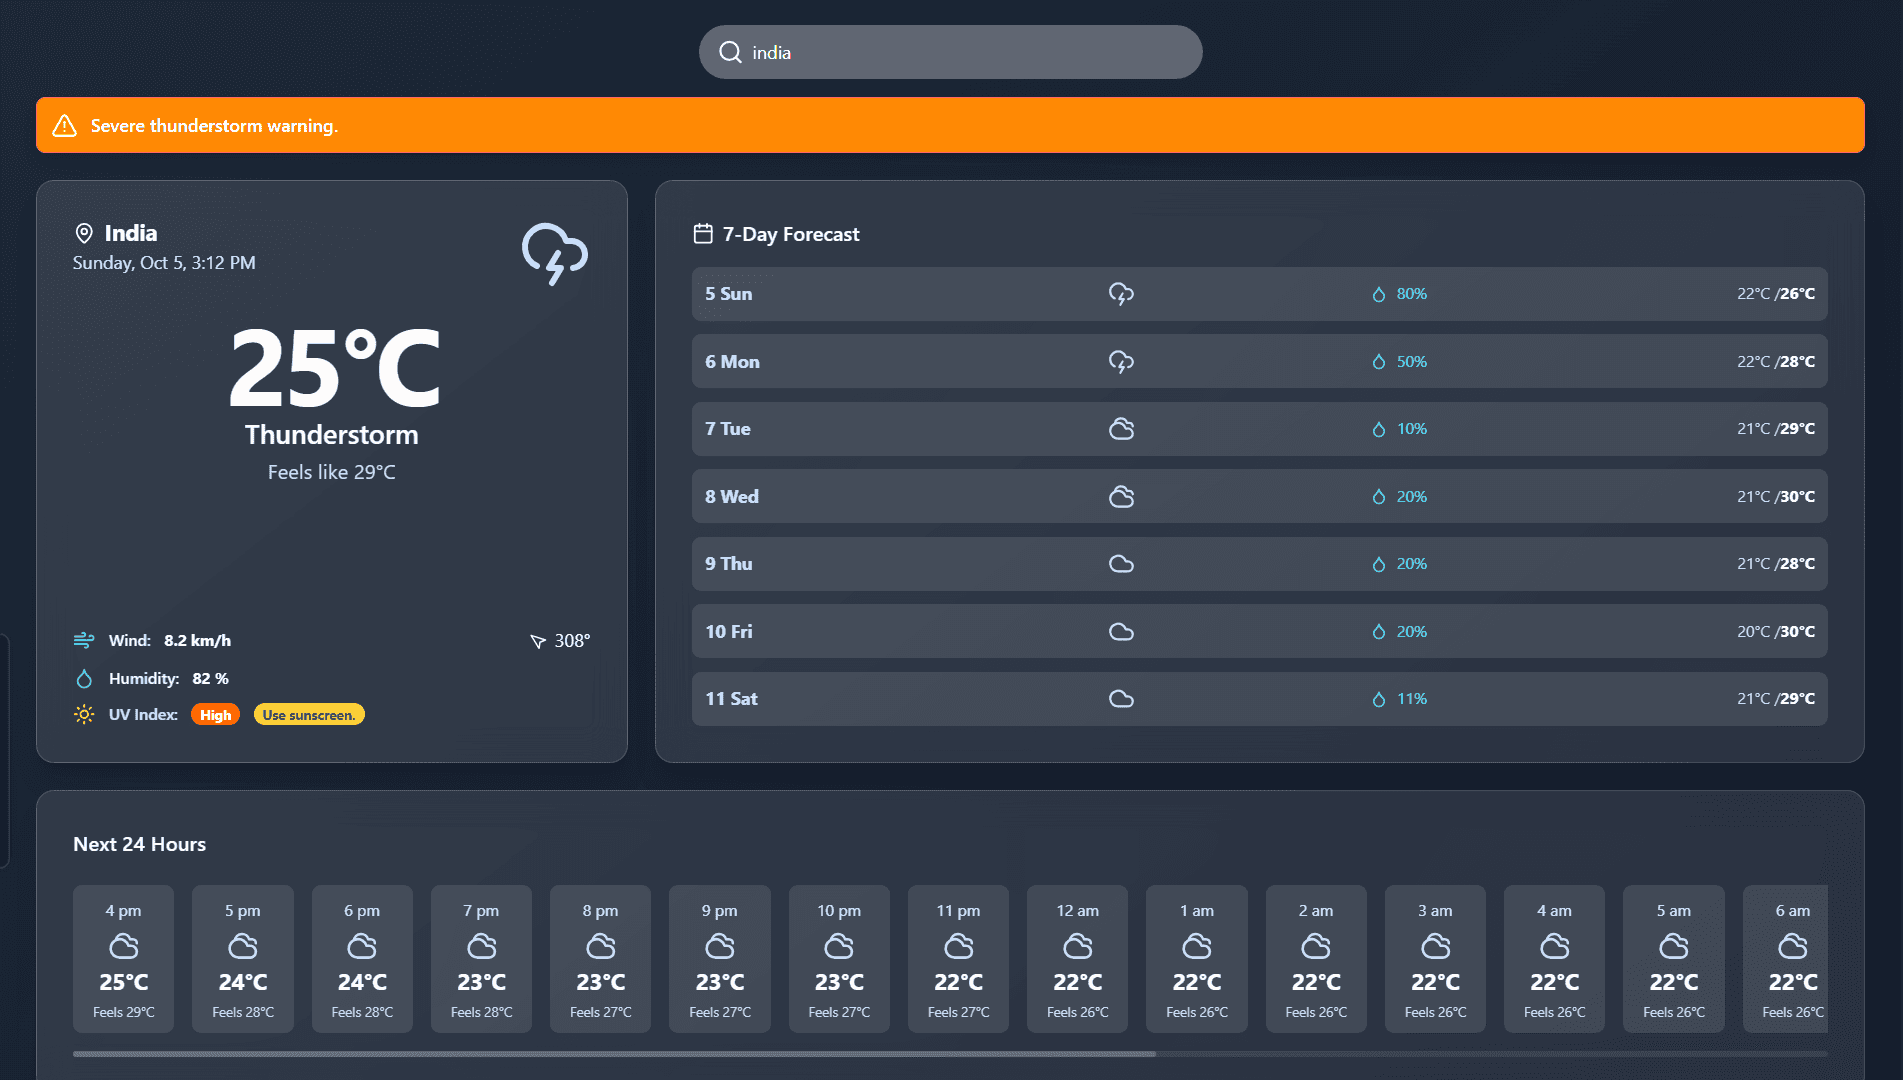
Task: Click the humidity droplet icon
Action: pos(84,679)
